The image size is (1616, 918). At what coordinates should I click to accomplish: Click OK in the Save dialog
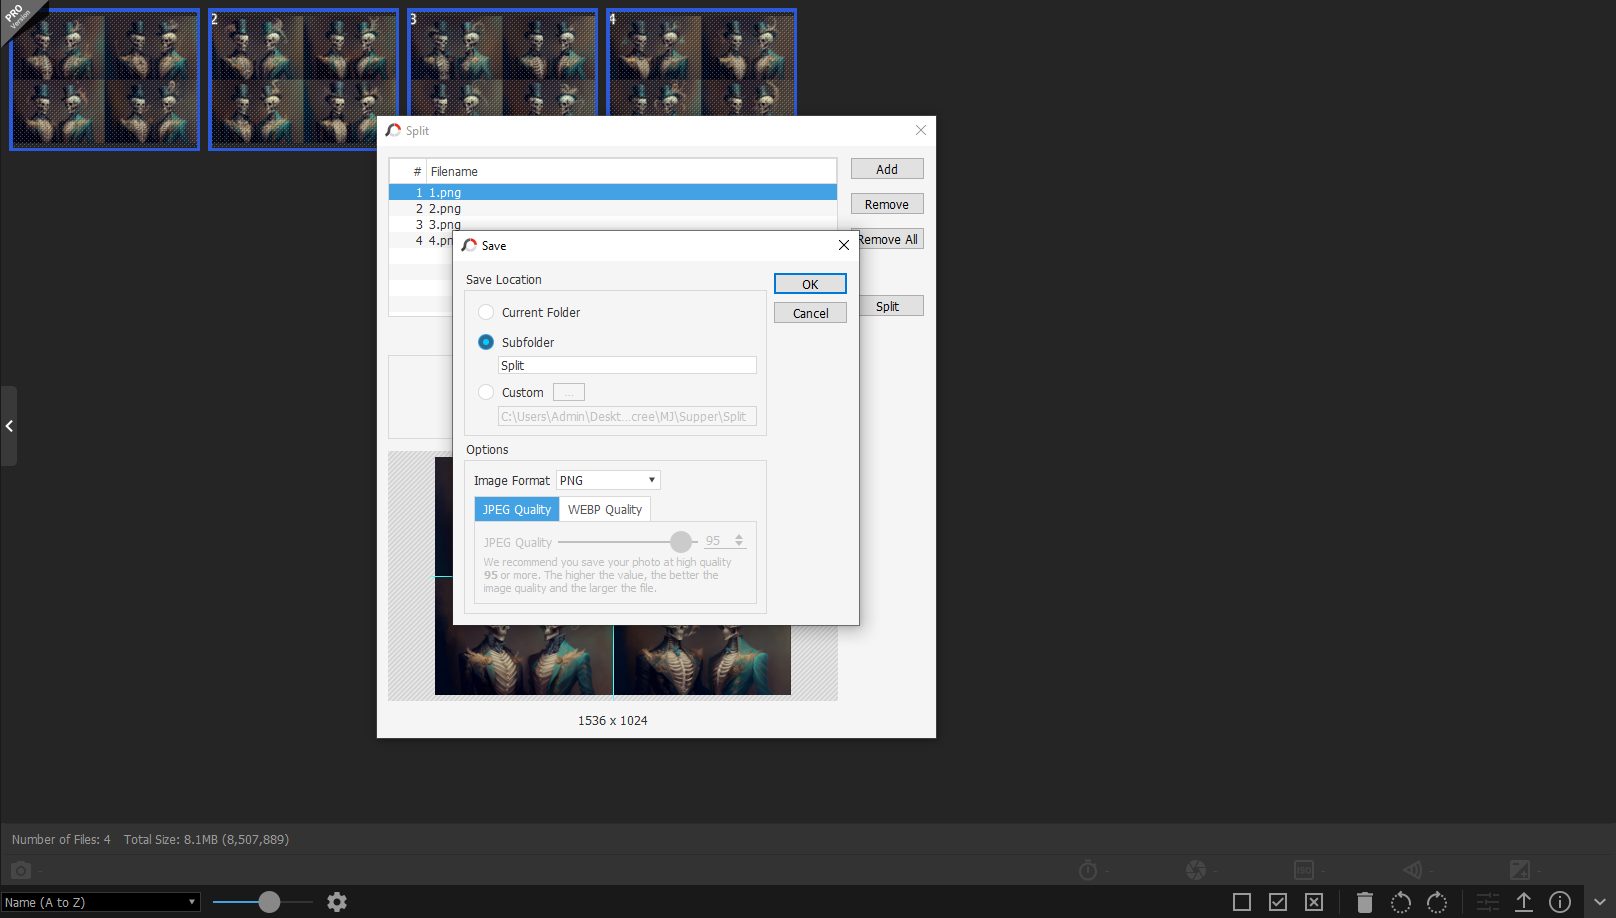pos(810,284)
